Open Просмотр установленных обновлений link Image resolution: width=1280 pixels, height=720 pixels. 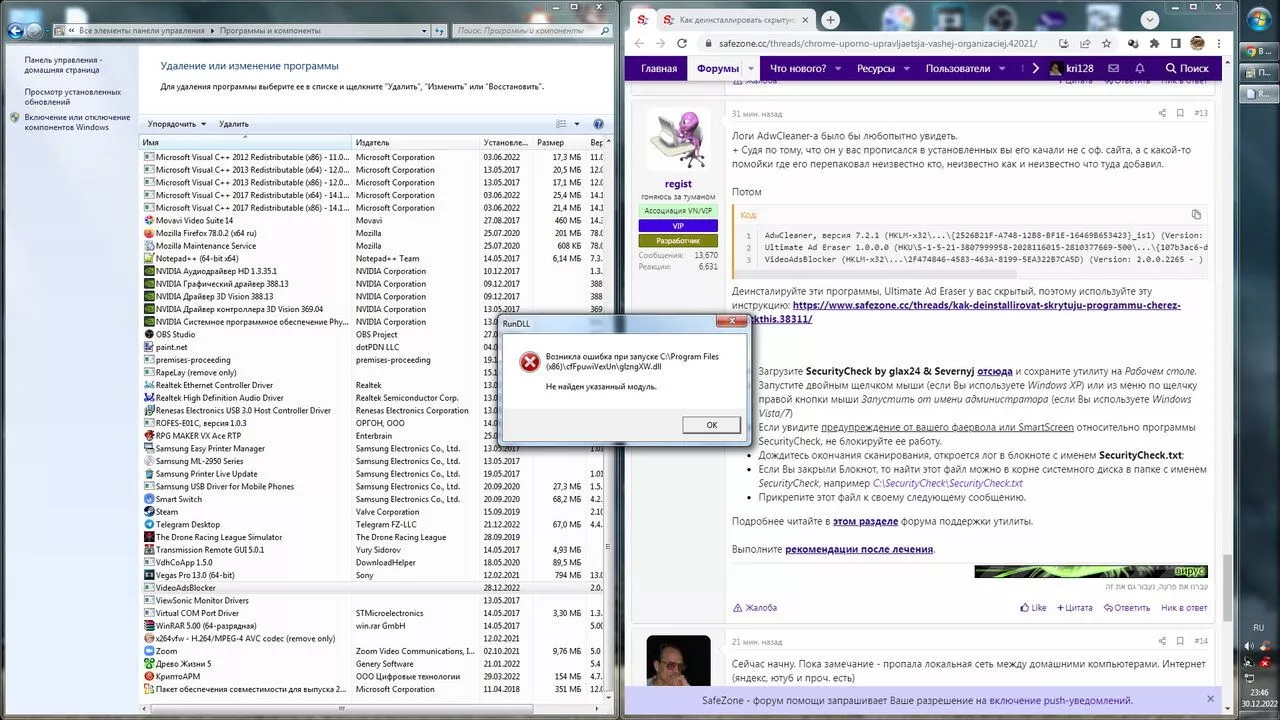(73, 97)
